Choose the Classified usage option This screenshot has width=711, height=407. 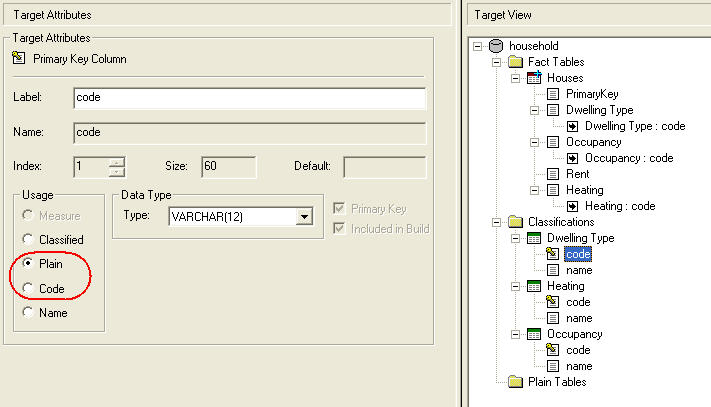(28, 240)
